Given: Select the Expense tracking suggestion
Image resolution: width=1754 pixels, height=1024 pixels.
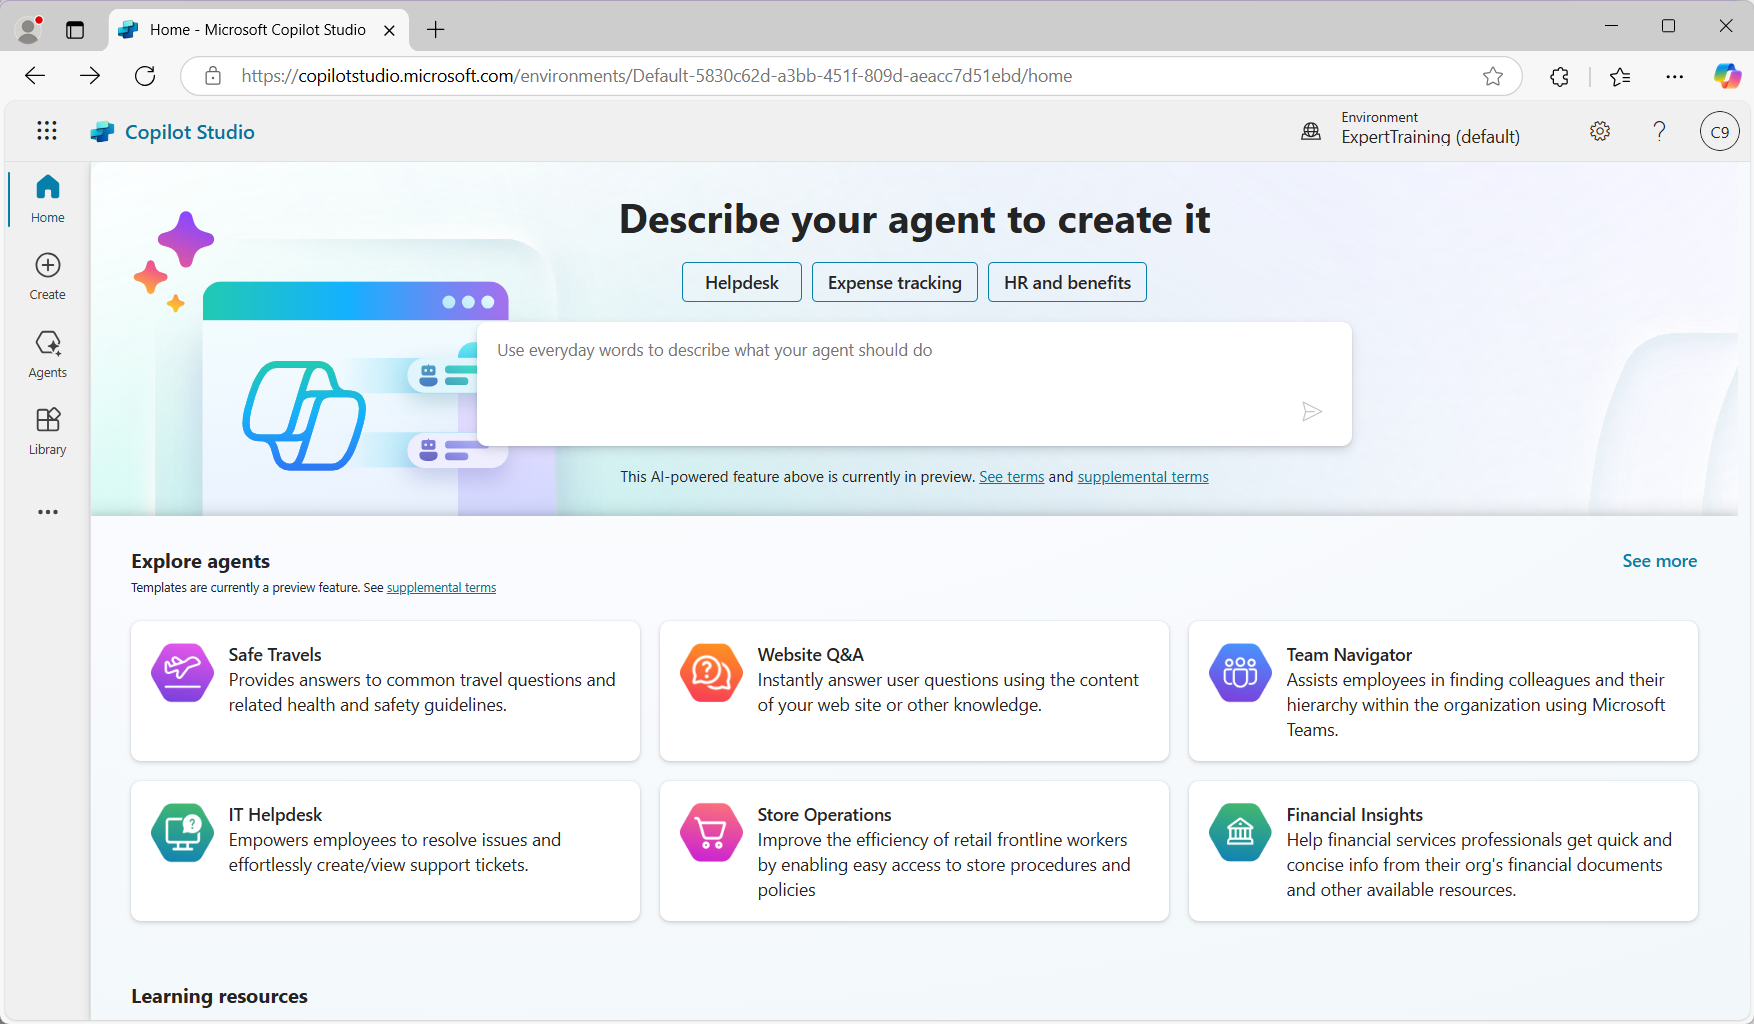Looking at the screenshot, I should tap(894, 282).
